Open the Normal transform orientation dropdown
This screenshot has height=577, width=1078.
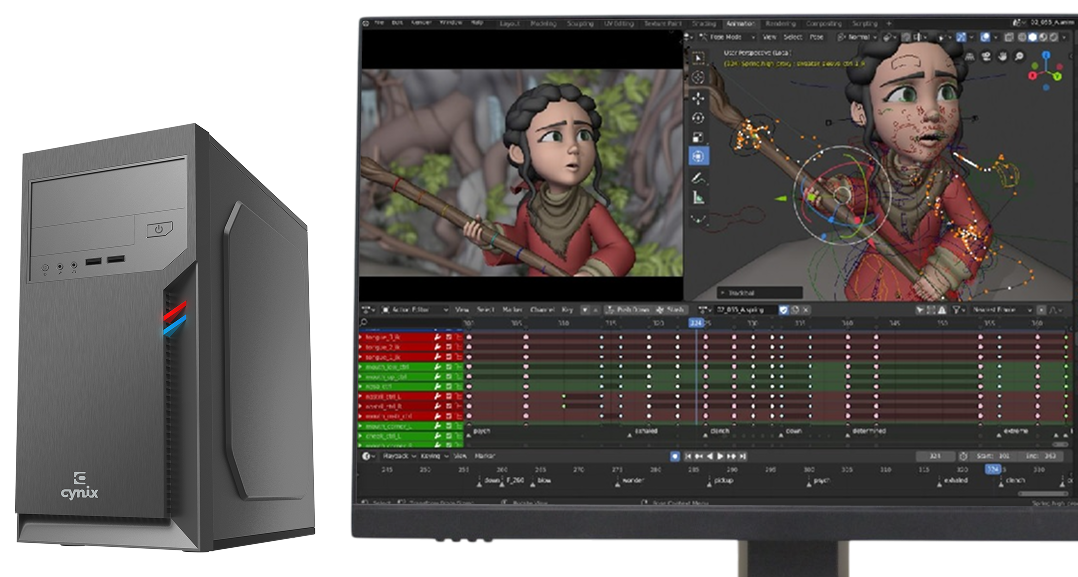[860, 37]
